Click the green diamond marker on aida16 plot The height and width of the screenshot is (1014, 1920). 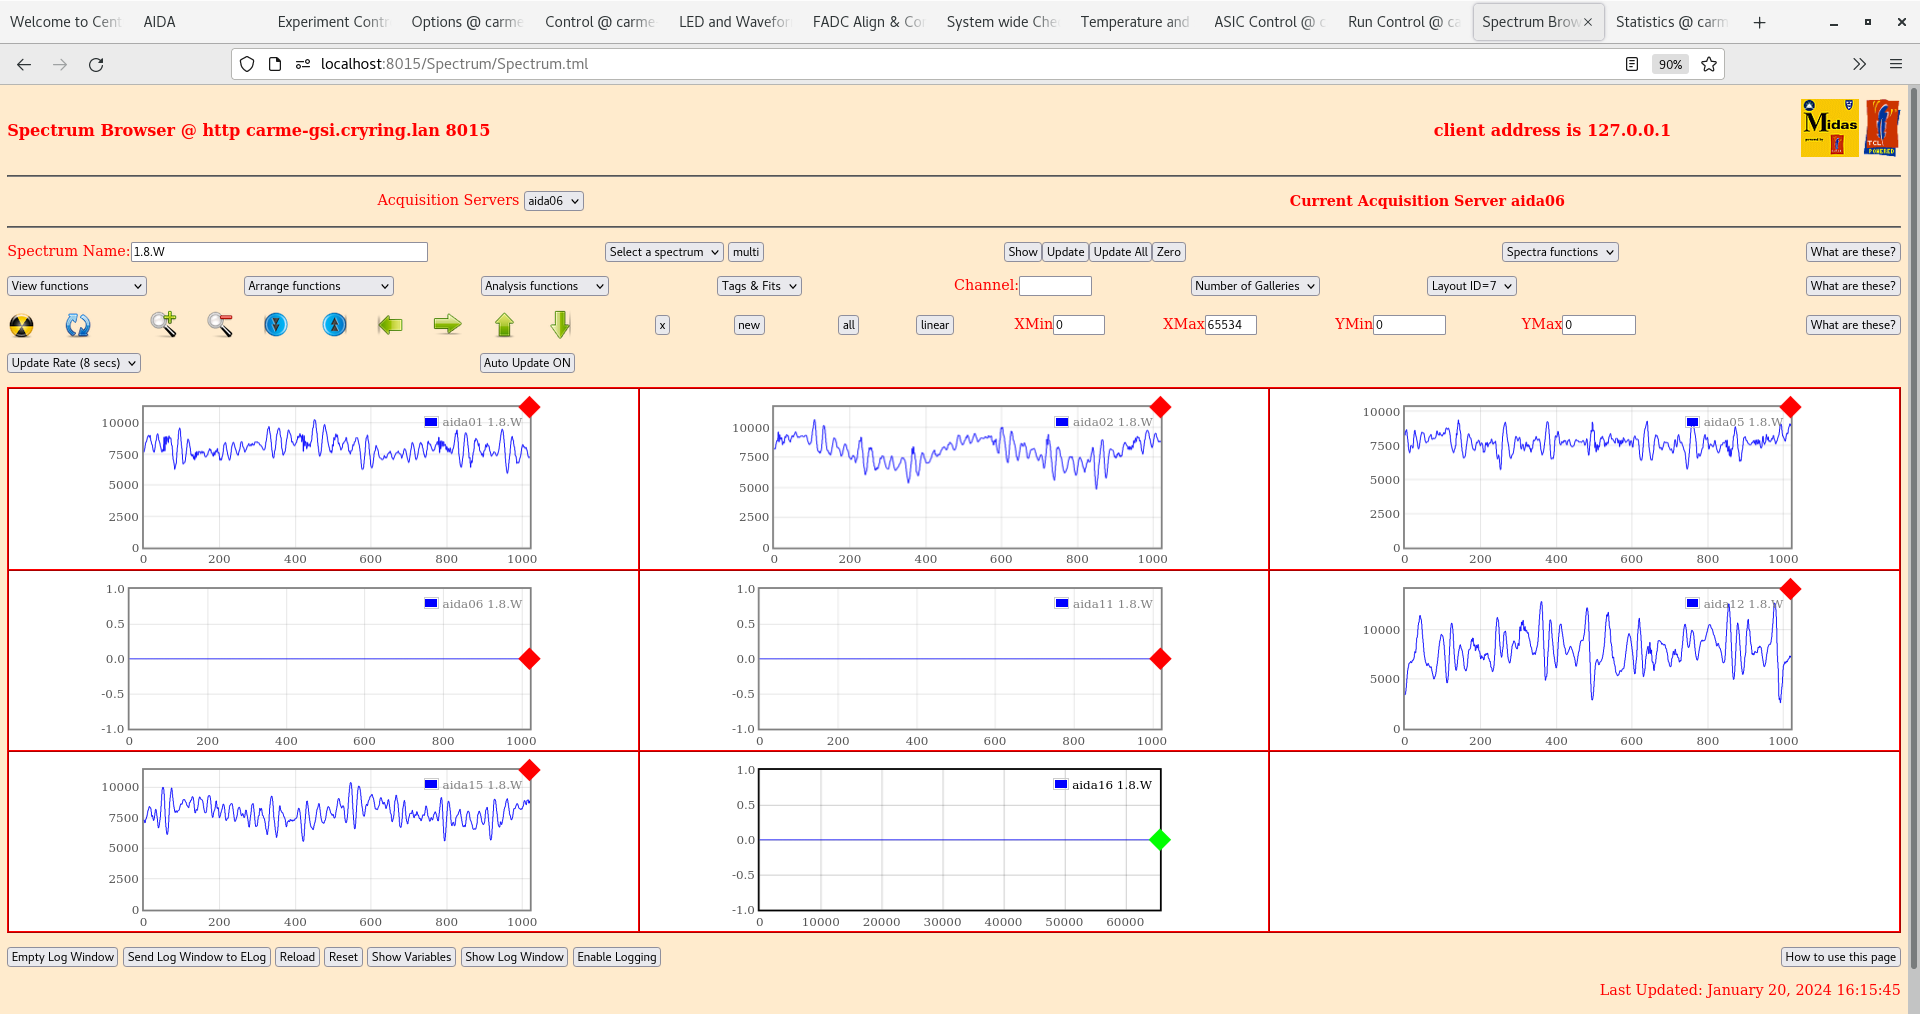(1160, 840)
